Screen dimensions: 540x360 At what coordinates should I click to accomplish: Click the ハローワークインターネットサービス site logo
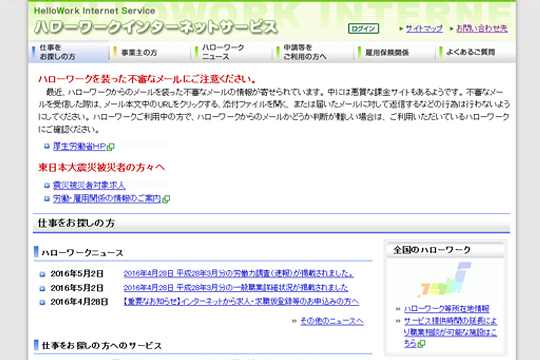(156, 28)
